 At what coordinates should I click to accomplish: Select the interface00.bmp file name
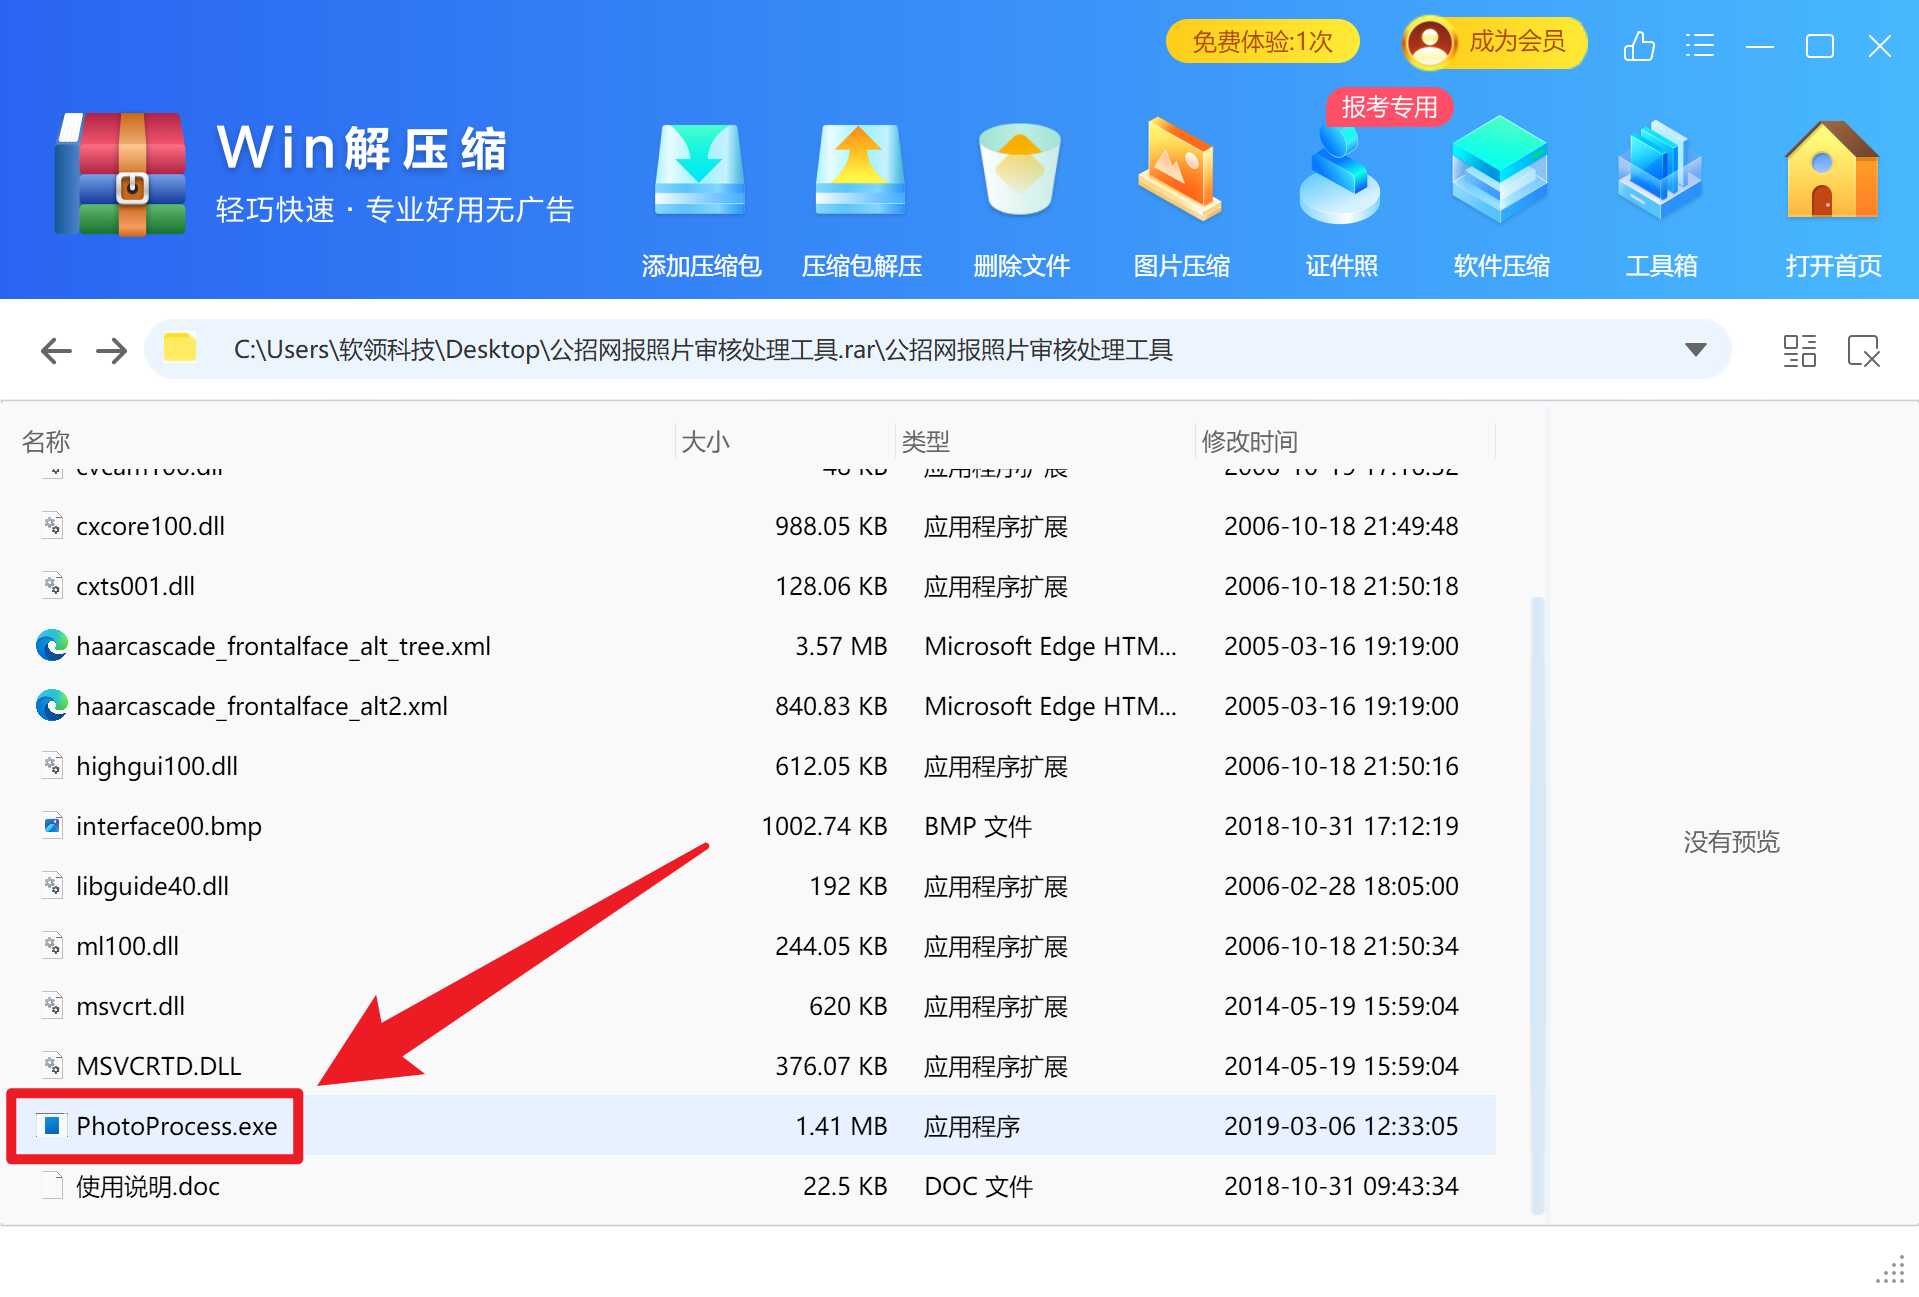tap(169, 826)
